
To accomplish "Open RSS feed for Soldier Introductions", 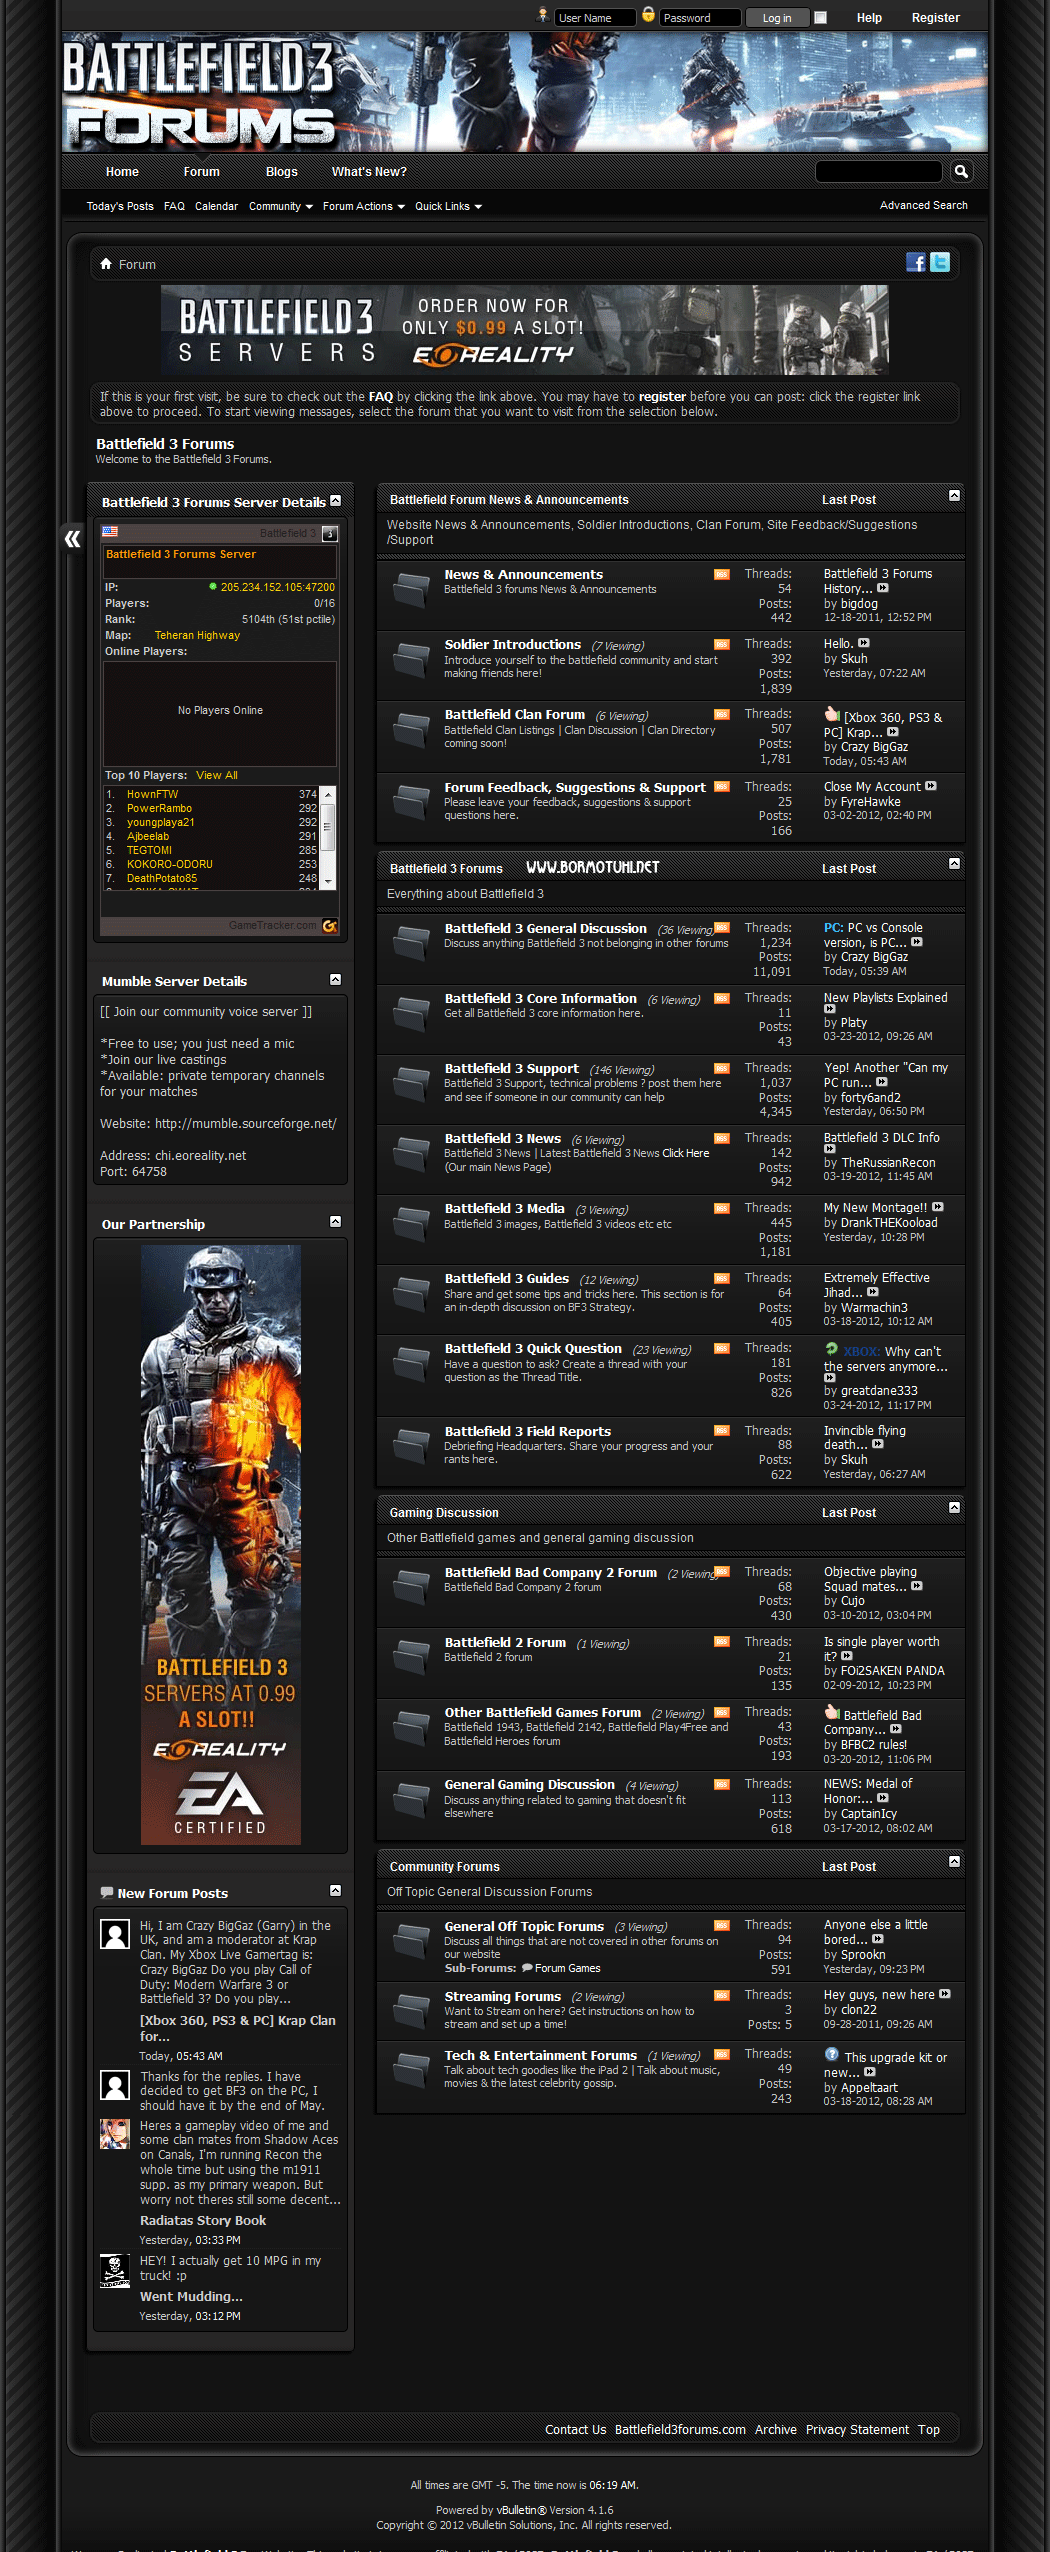I will click(x=721, y=644).
